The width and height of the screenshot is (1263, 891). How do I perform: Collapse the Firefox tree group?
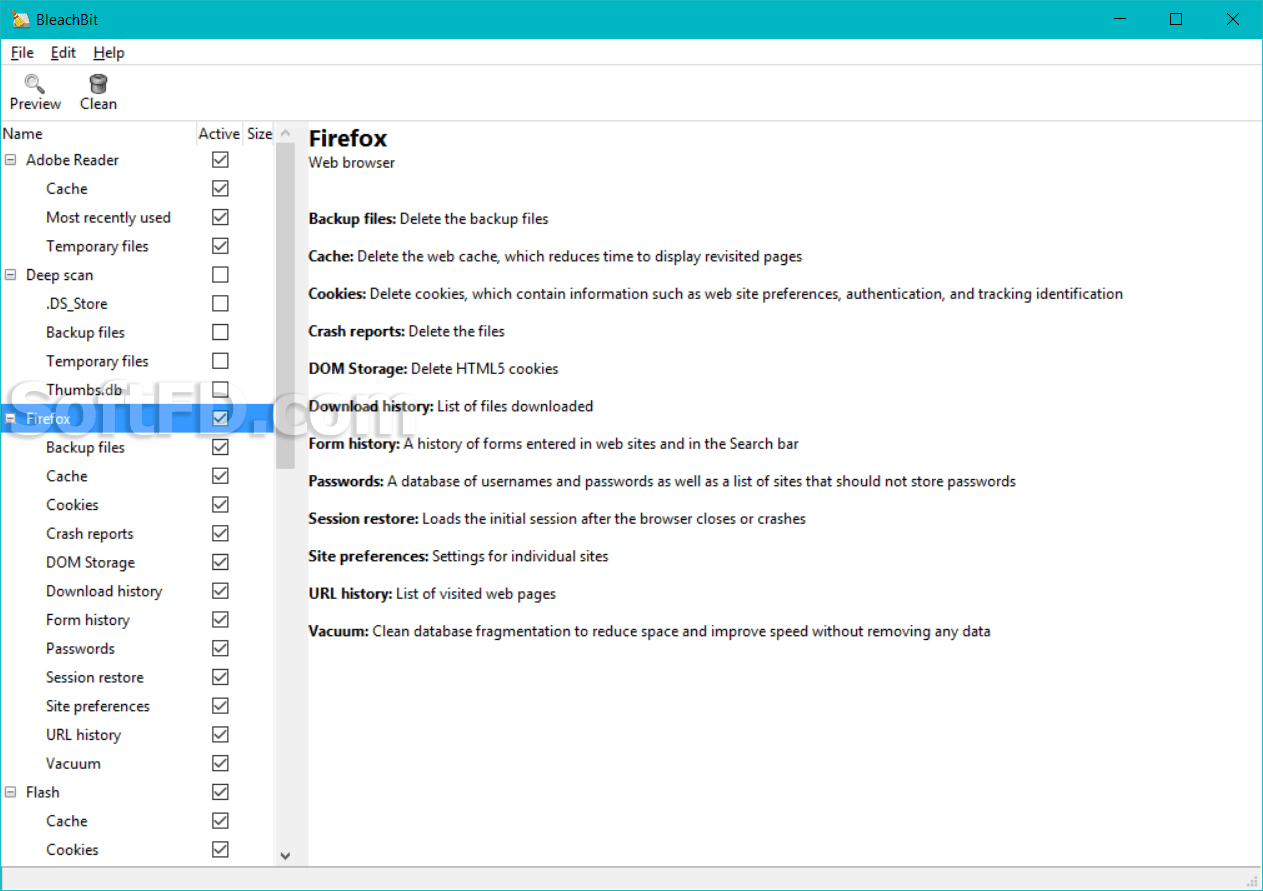tap(11, 419)
